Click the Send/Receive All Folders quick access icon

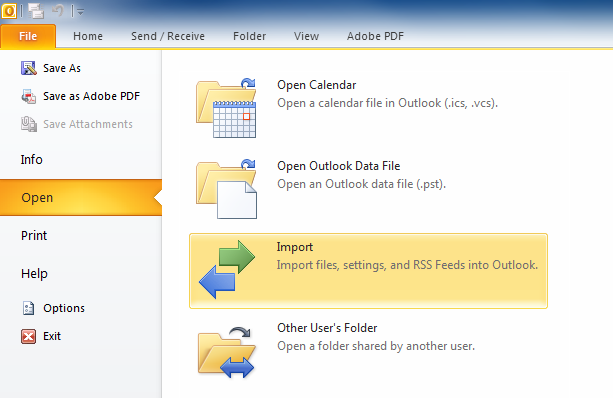[x=36, y=11]
